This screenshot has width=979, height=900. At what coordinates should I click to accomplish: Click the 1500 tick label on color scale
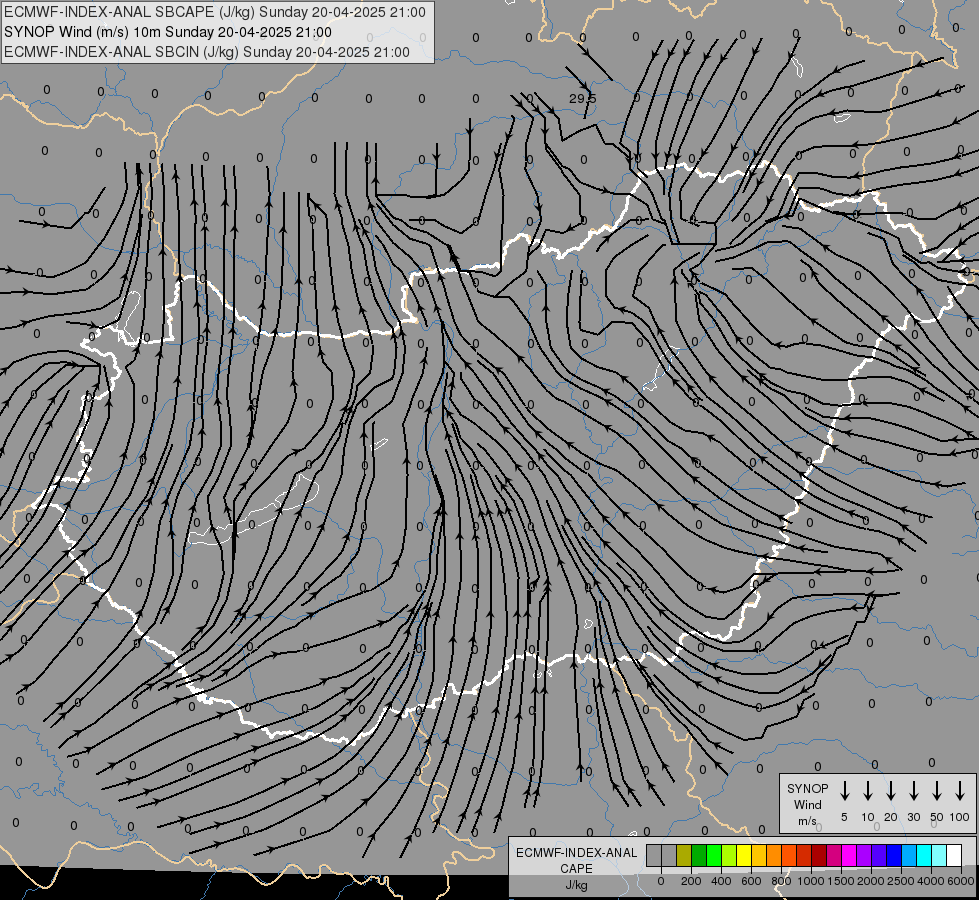pyautogui.click(x=841, y=881)
